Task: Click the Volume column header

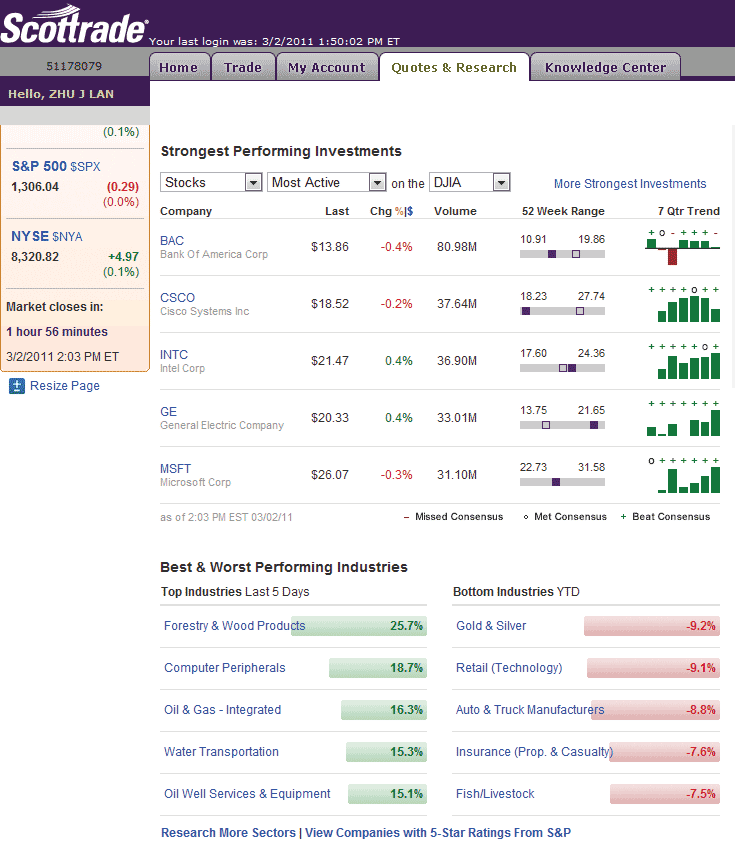Action: (455, 211)
